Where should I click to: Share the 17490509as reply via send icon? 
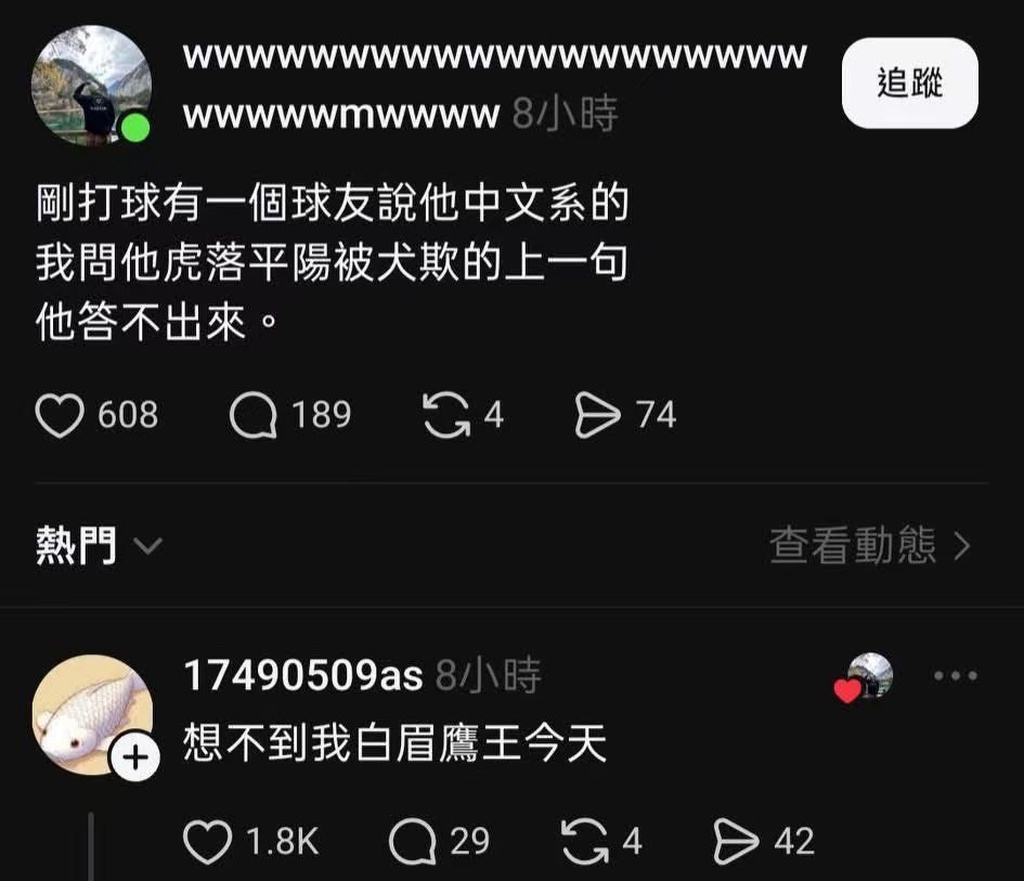[x=737, y=842]
